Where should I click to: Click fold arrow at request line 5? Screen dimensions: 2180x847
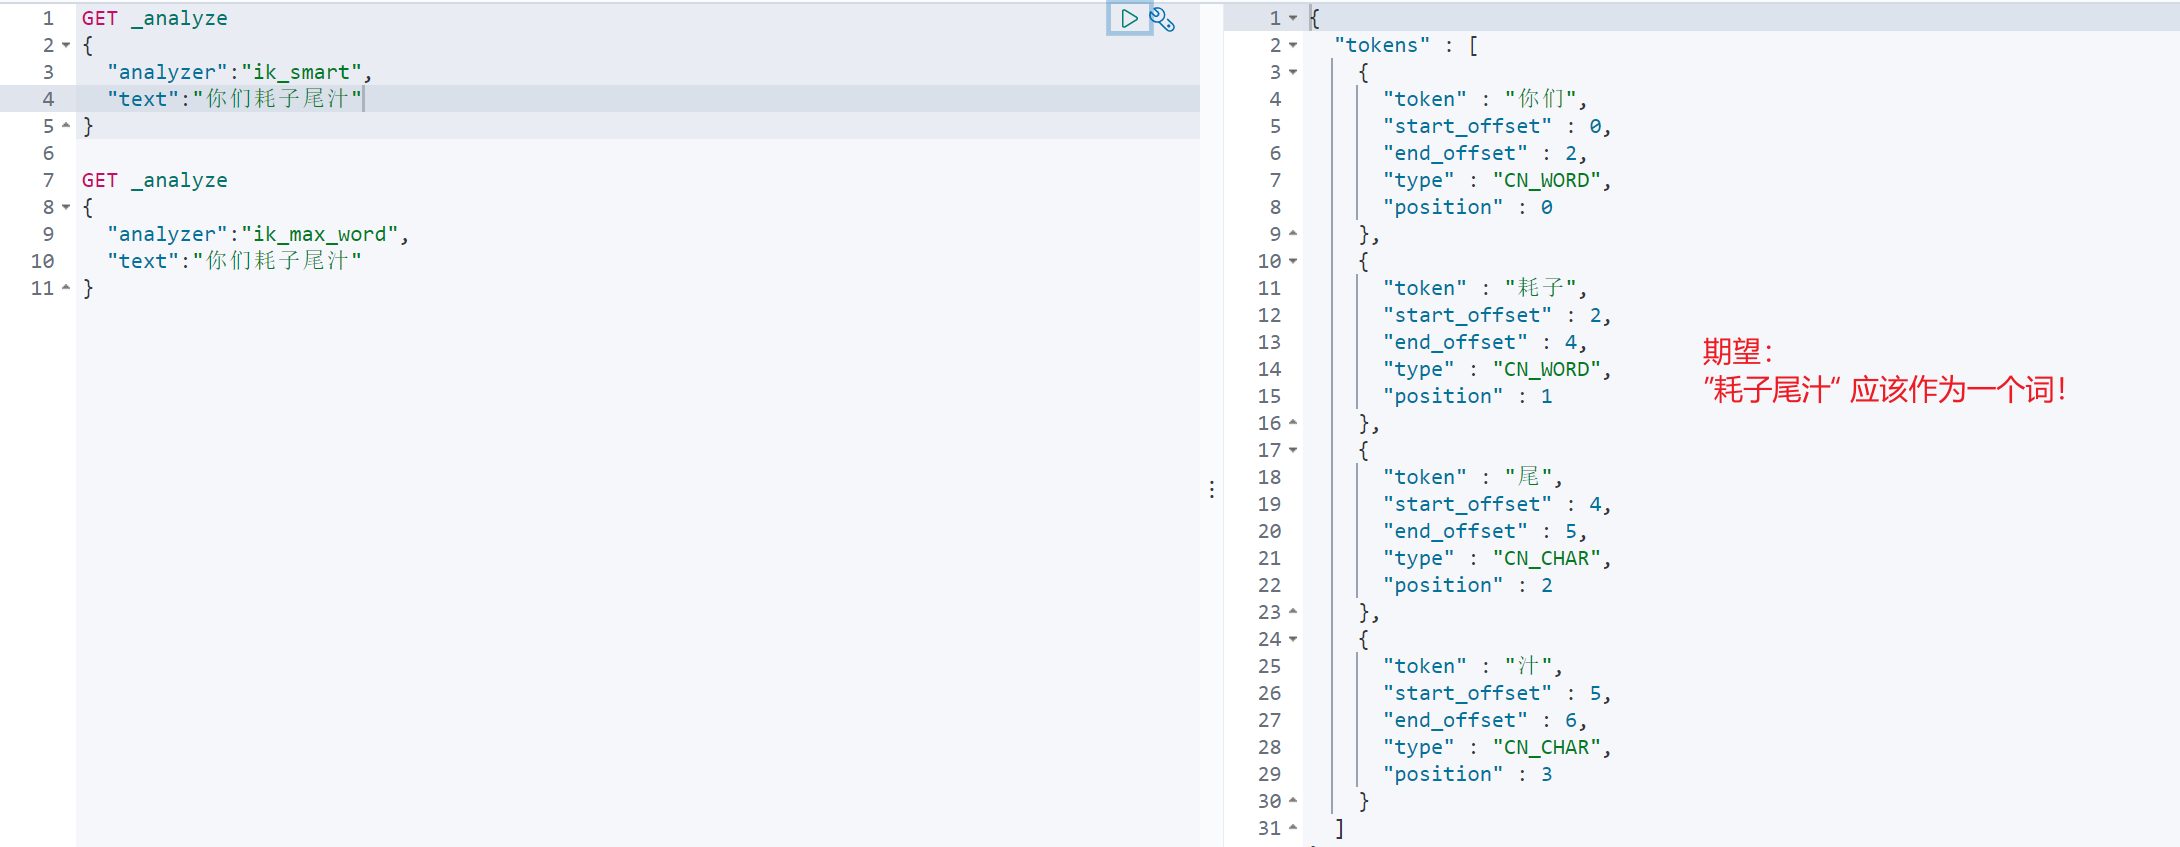(66, 126)
